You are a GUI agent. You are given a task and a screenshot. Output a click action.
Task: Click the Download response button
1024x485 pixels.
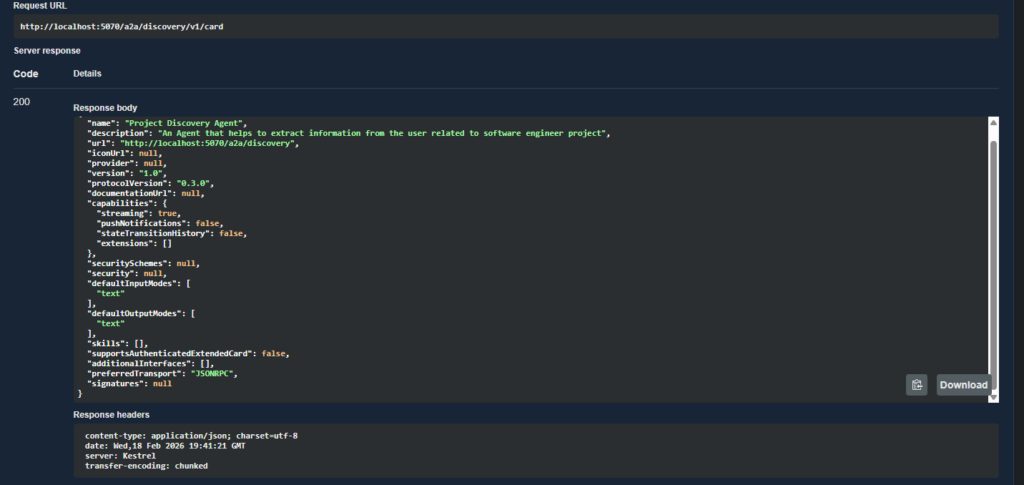964,385
